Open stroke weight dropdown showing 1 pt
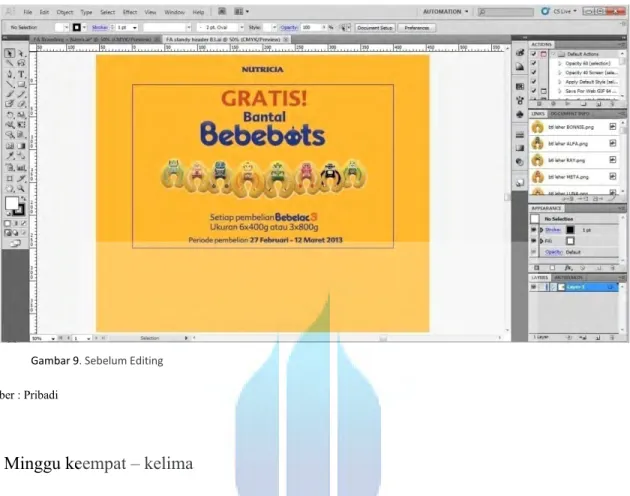 pyautogui.click(x=135, y=28)
